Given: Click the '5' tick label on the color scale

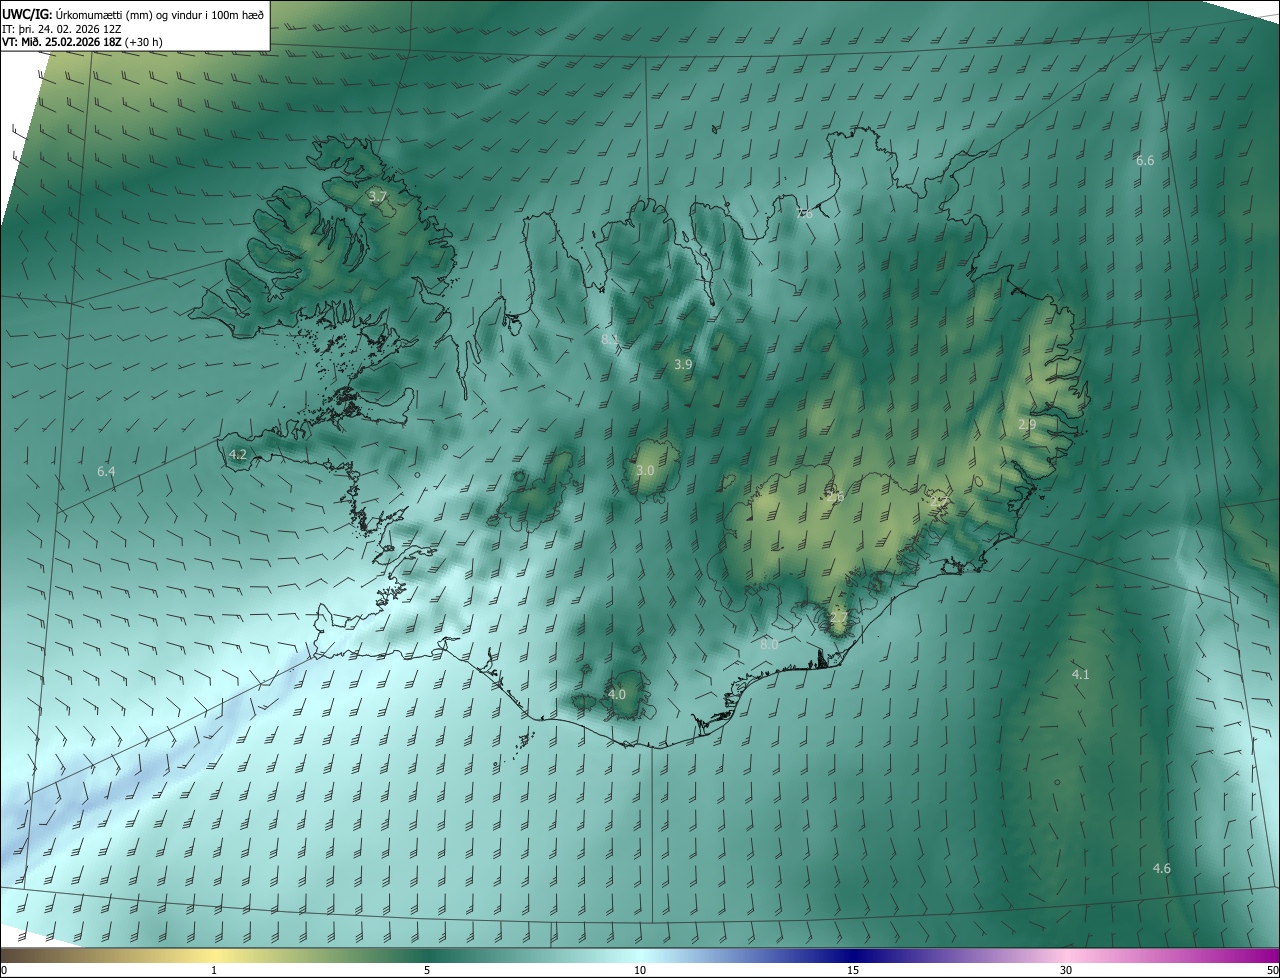Looking at the screenshot, I should pos(427,970).
